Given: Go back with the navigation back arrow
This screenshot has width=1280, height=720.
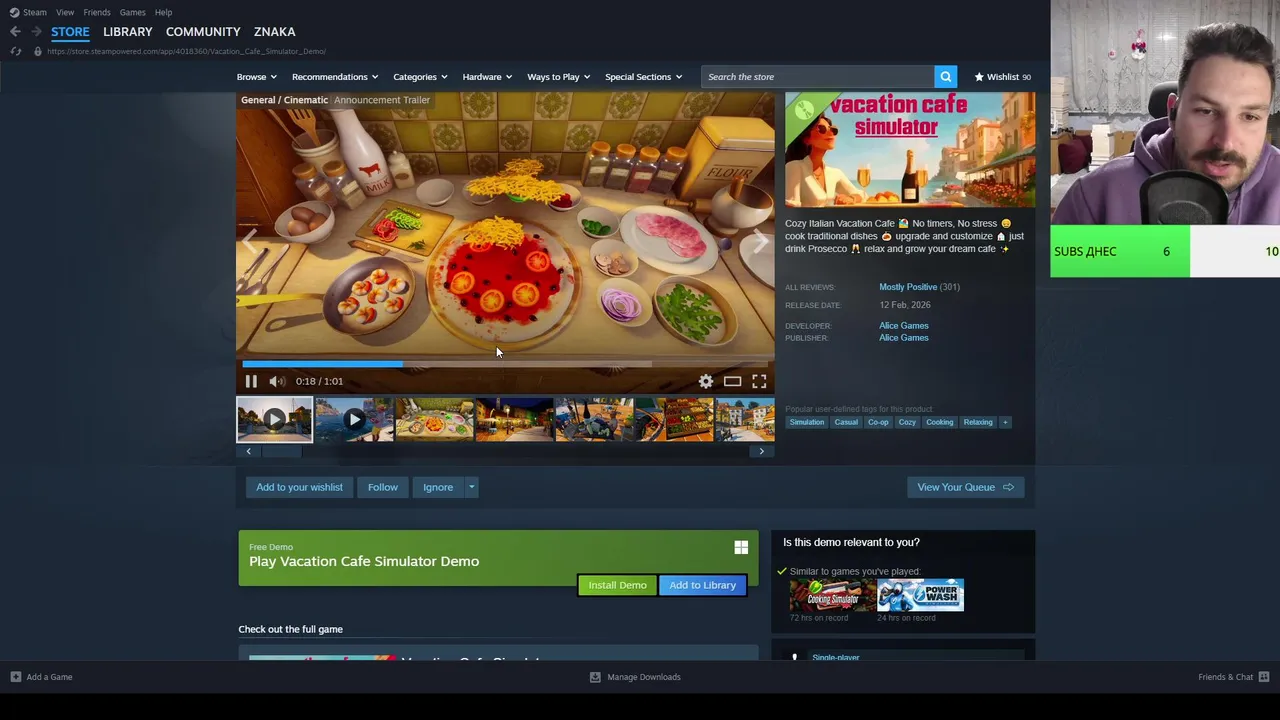Looking at the screenshot, I should pyautogui.click(x=15, y=32).
